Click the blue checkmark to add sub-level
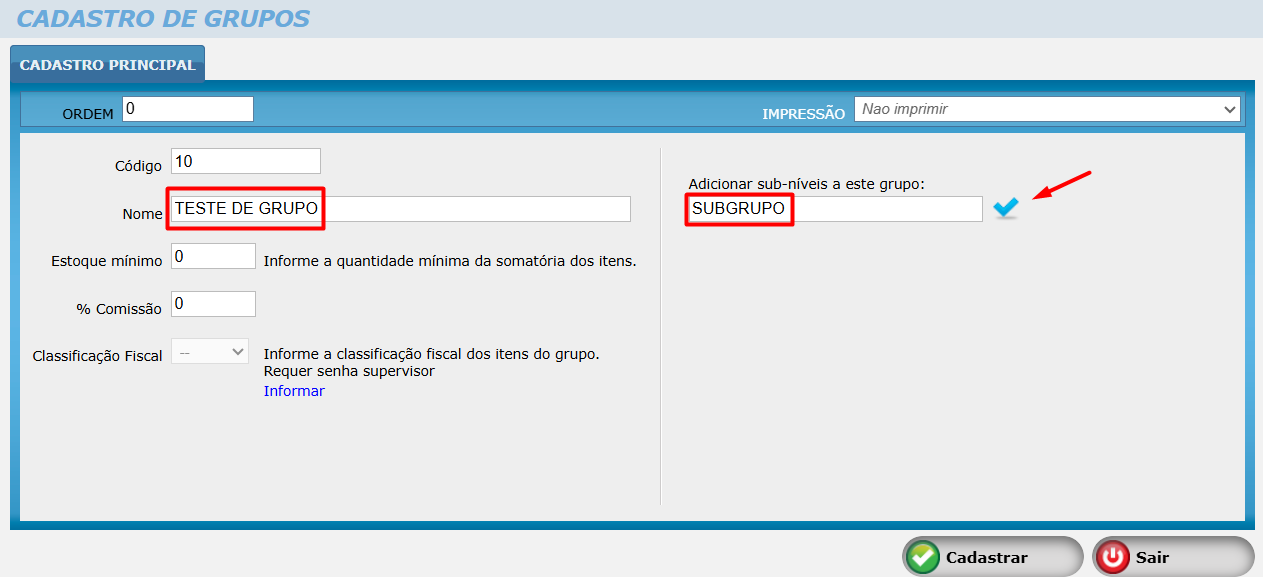1263x577 pixels. tap(1006, 208)
